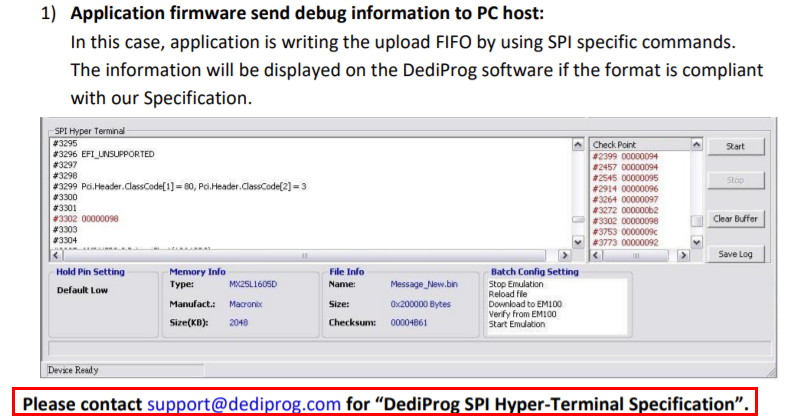Screen dimensions: 788x417
Task: Click the Save Log button
Action: (x=735, y=254)
